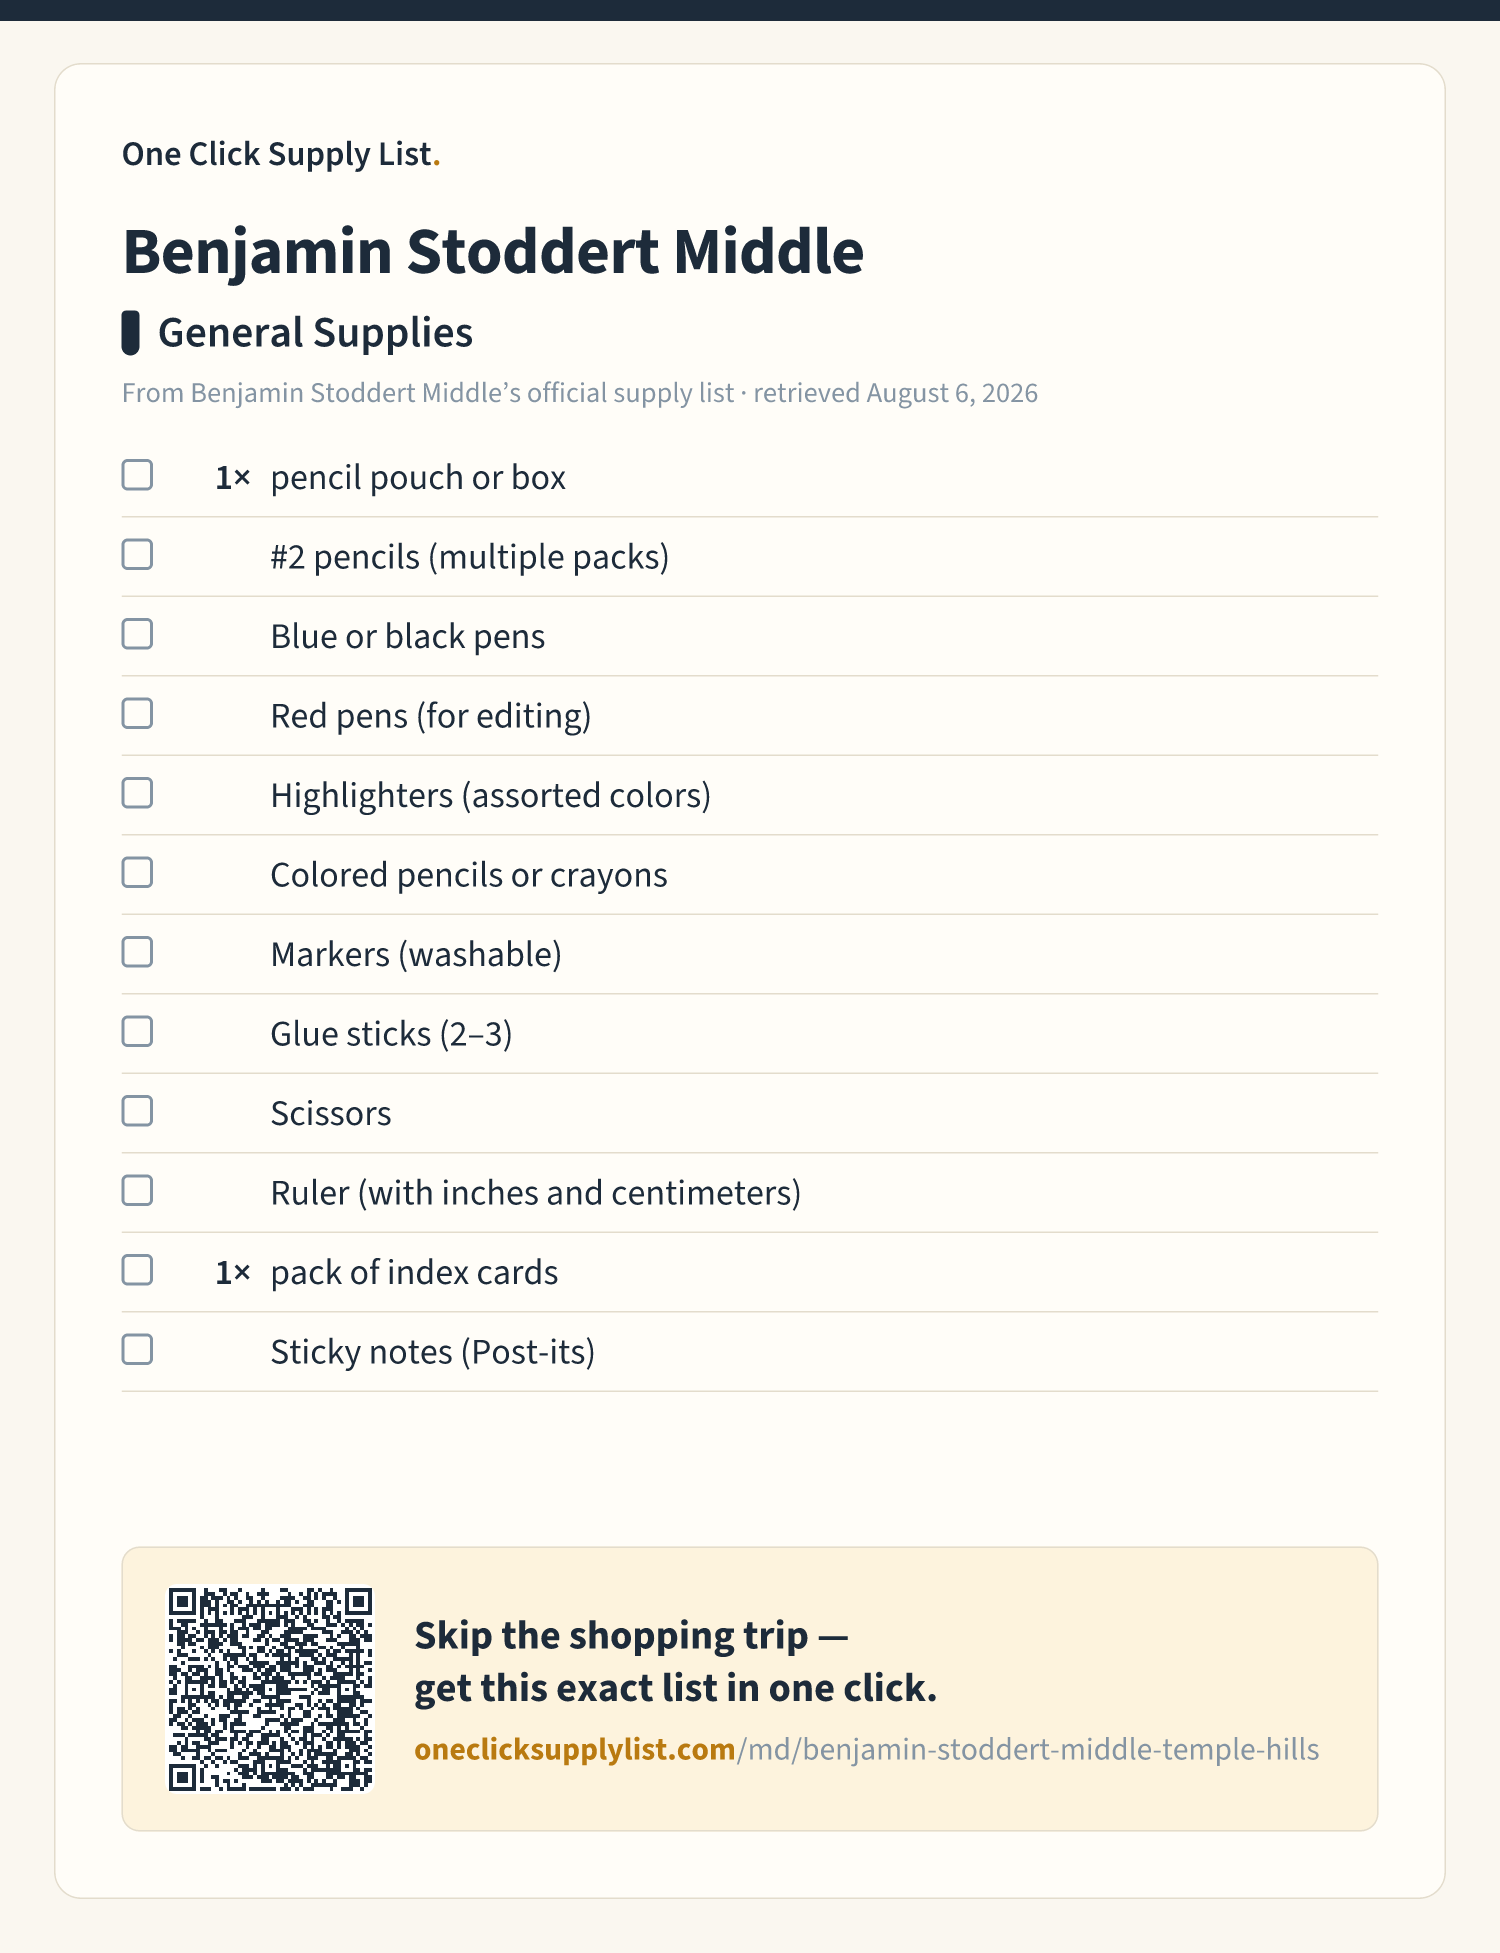
Task: Mark Blue or black pens as done
Action: tap(137, 634)
